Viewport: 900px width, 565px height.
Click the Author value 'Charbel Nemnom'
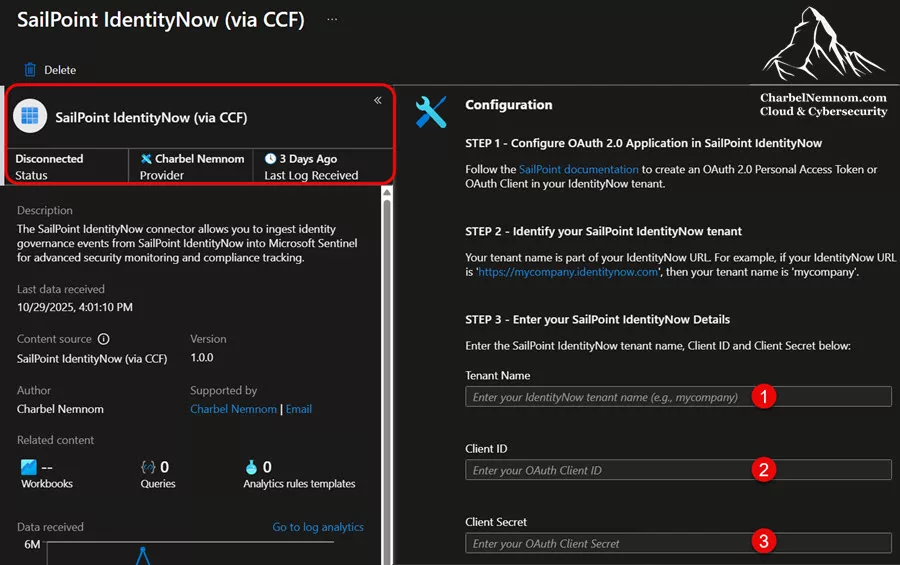tap(60, 409)
